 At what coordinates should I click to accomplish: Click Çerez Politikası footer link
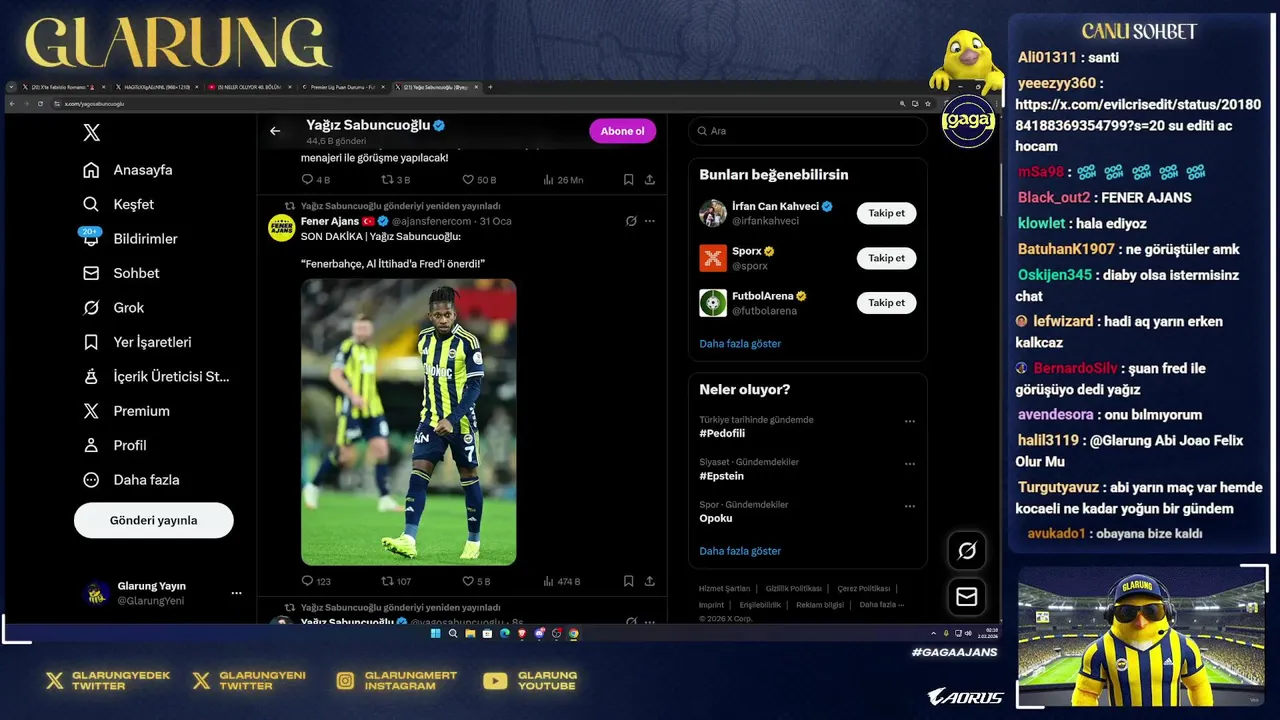863,589
